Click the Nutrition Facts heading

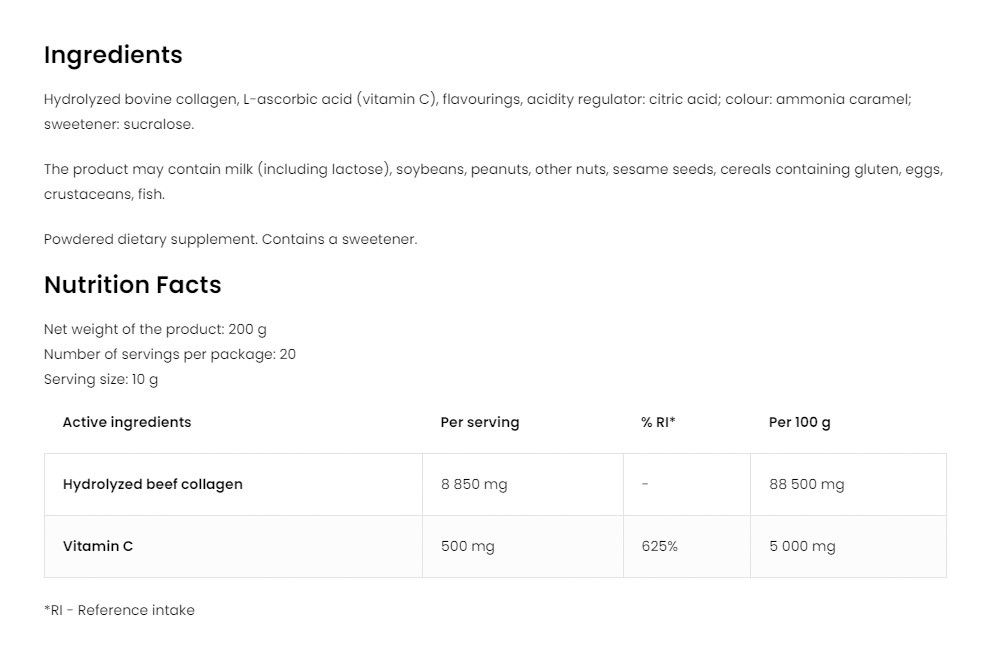pyautogui.click(x=132, y=285)
